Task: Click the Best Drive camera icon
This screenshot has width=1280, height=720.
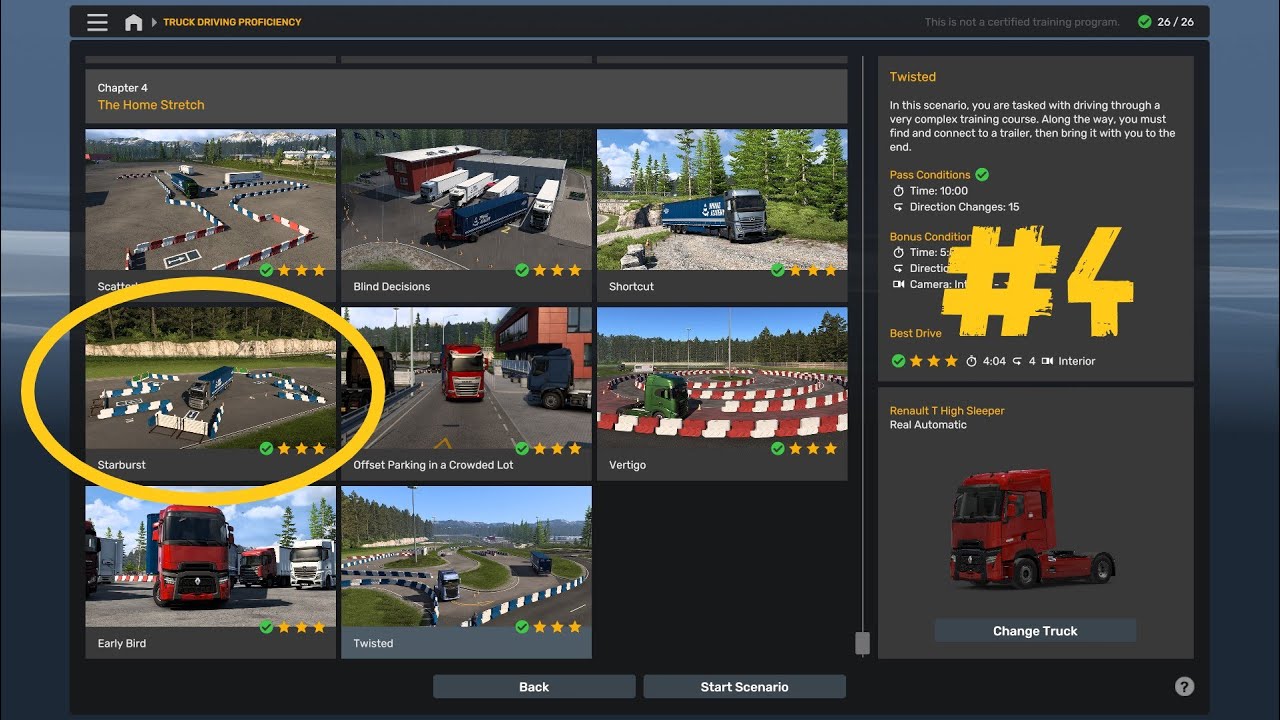Action: pos(1047,361)
